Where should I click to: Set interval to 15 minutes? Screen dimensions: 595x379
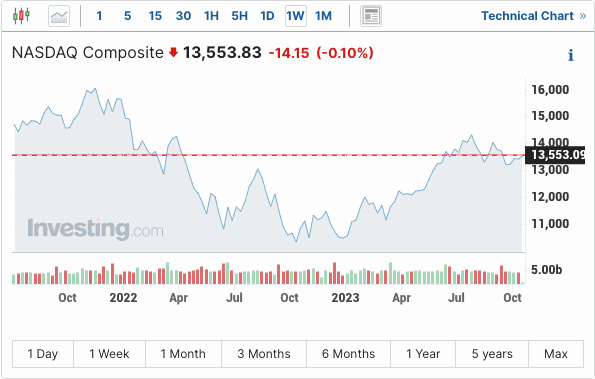click(x=155, y=16)
